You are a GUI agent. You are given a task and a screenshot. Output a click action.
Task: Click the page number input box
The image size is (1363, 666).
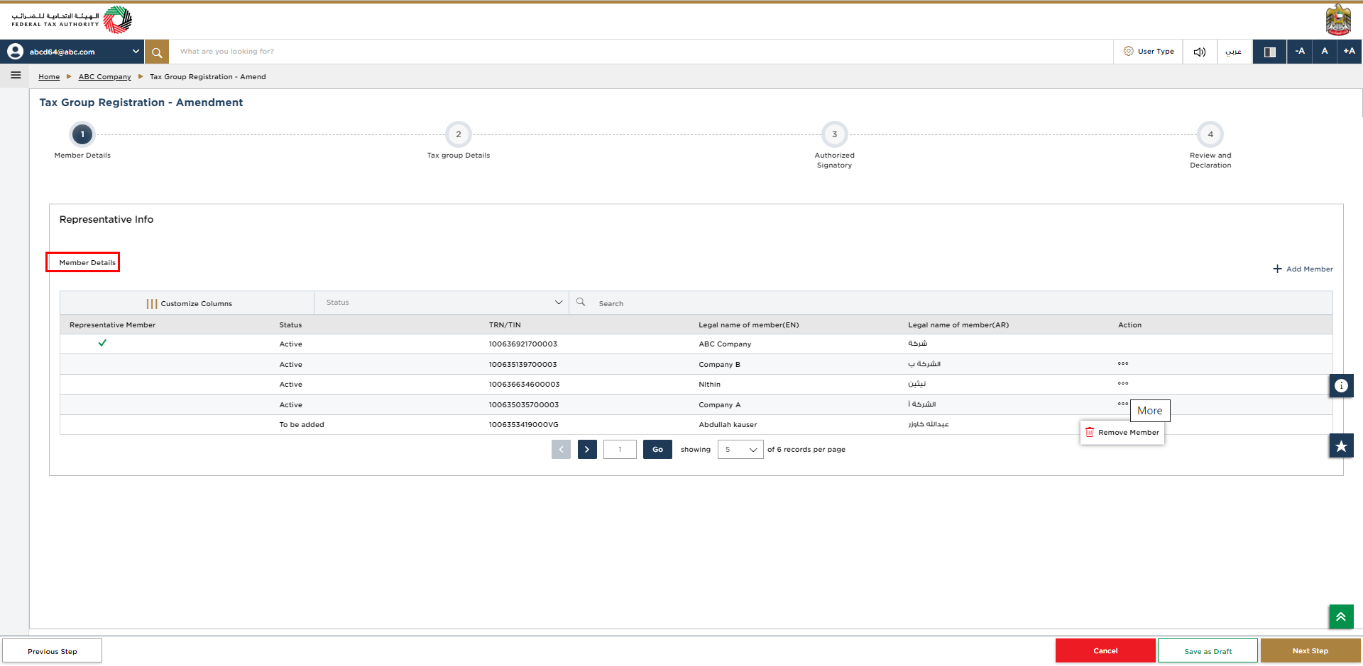click(x=620, y=450)
